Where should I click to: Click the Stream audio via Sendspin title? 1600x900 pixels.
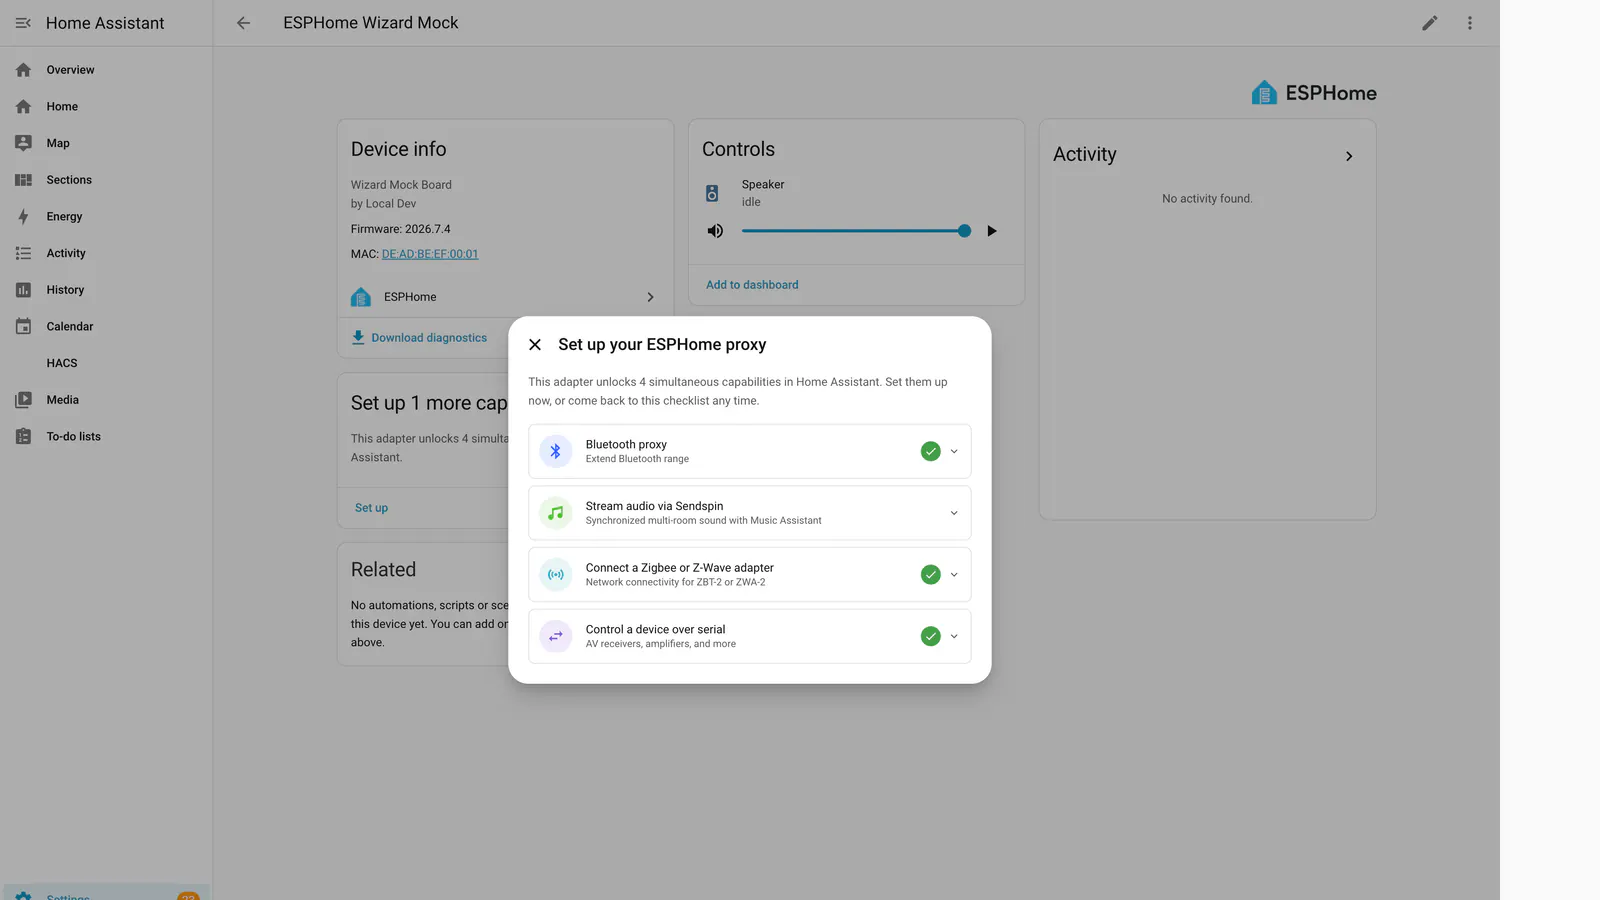click(654, 506)
